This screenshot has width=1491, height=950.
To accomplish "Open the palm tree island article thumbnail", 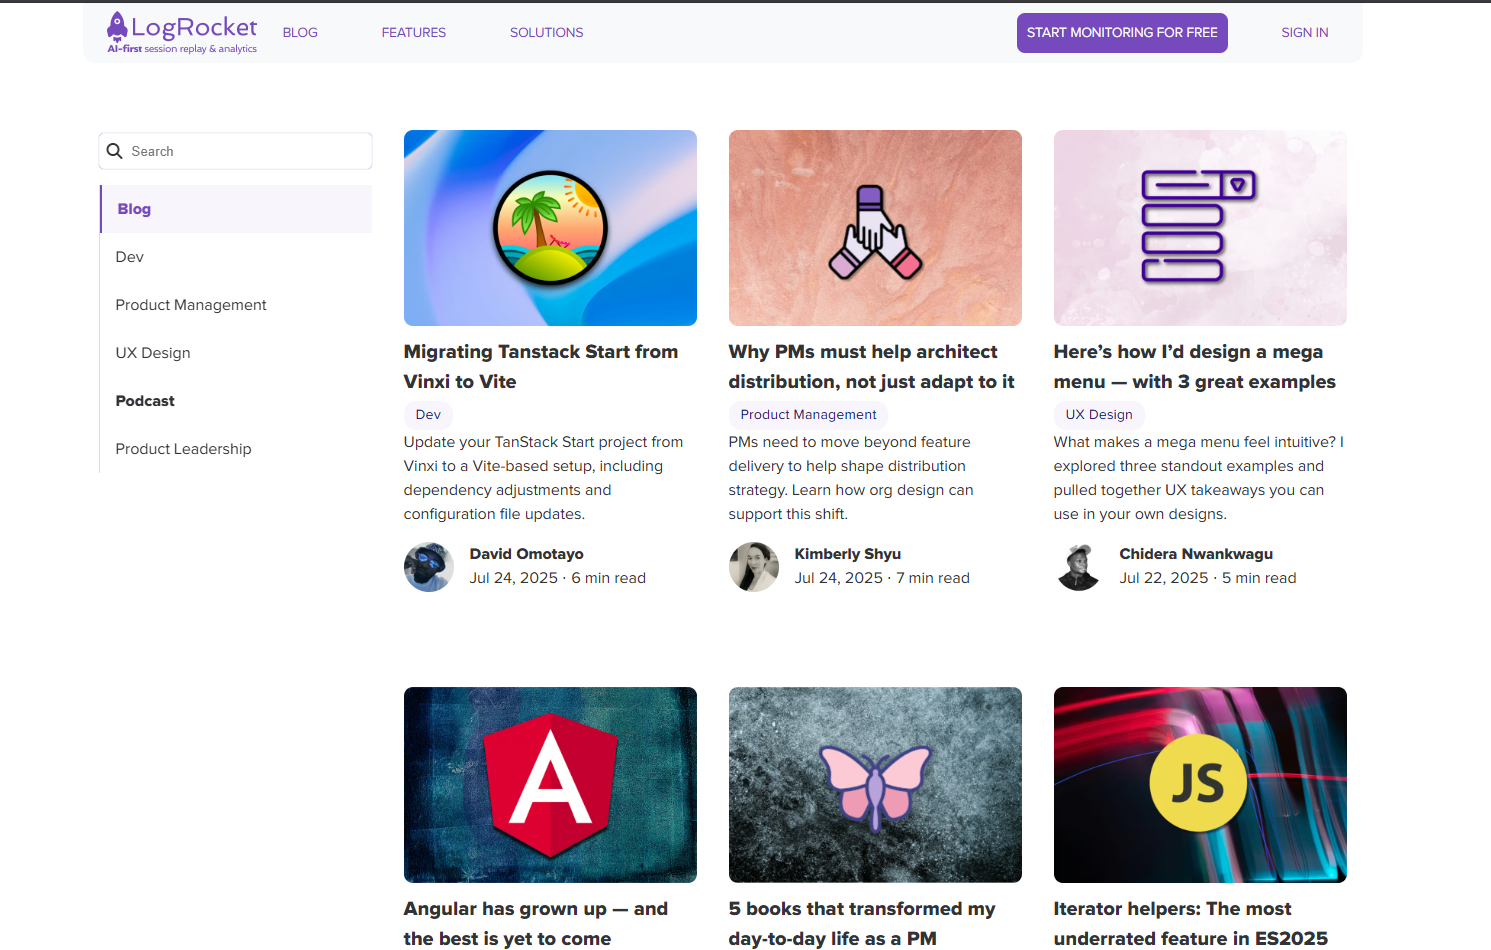I will click(550, 228).
